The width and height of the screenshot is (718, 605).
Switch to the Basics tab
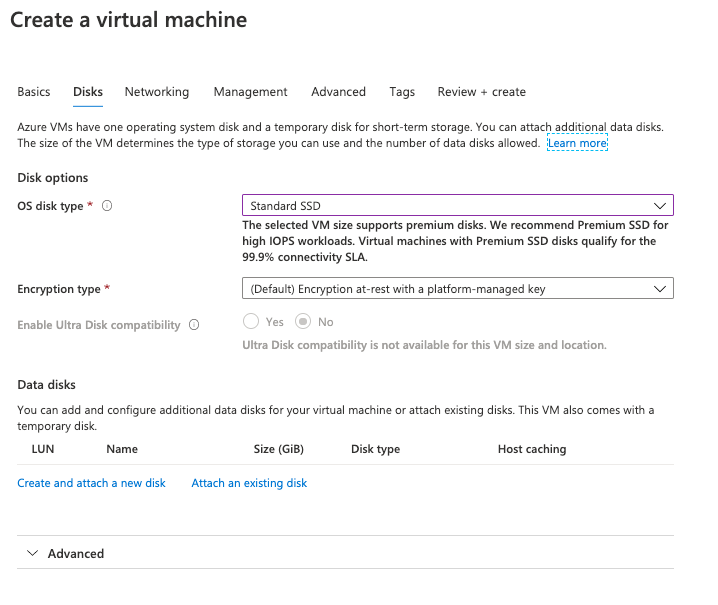pyautogui.click(x=34, y=92)
